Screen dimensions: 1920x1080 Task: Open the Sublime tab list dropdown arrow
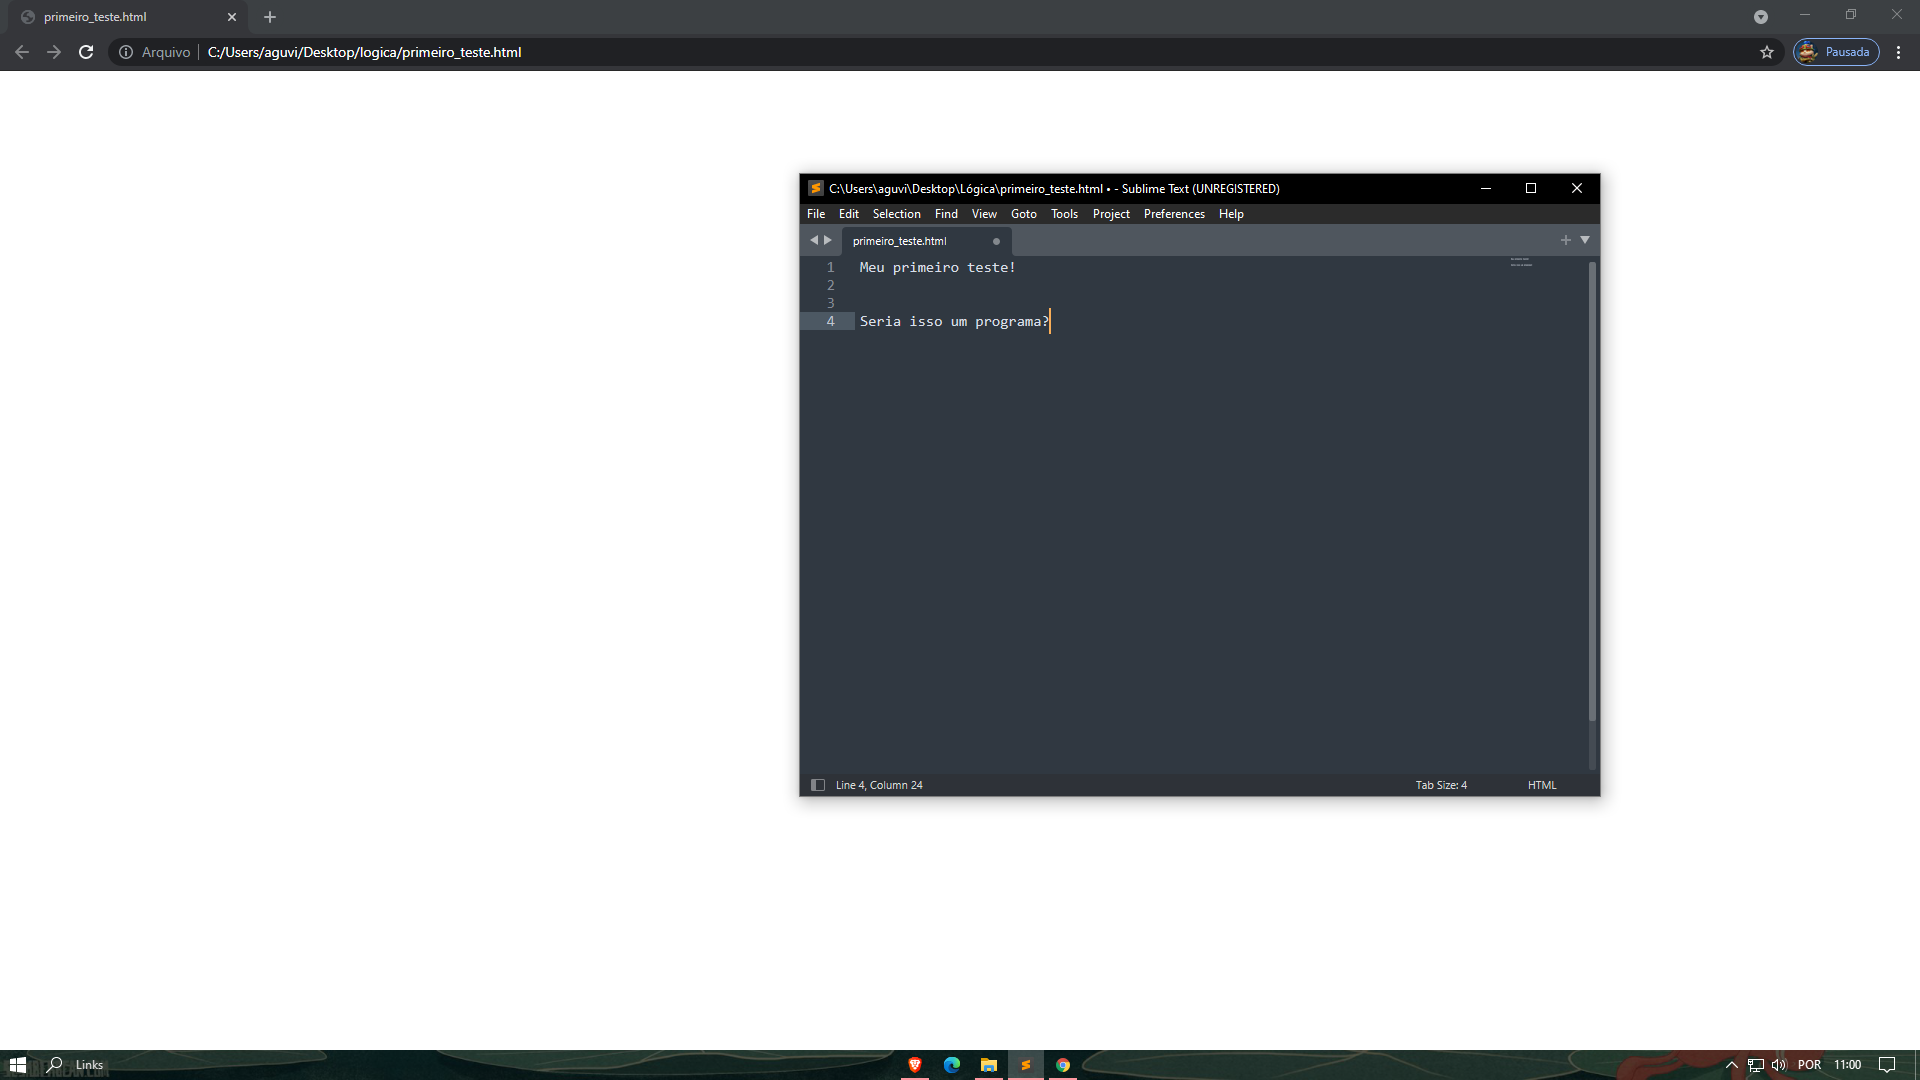pos(1585,240)
